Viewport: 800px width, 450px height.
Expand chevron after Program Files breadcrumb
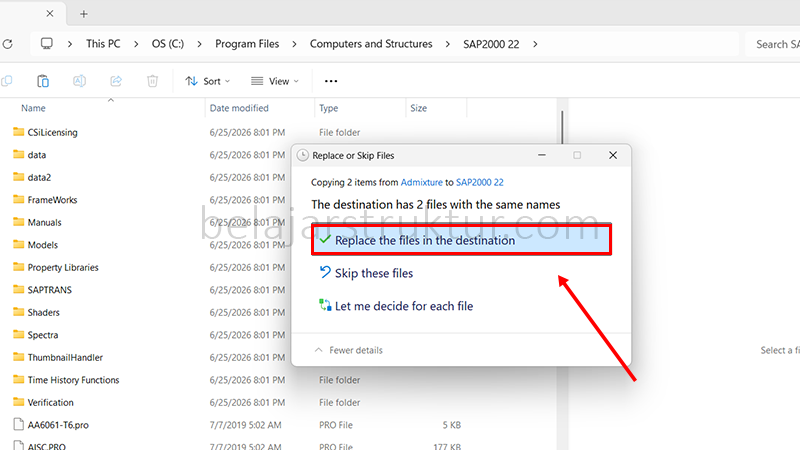294,44
